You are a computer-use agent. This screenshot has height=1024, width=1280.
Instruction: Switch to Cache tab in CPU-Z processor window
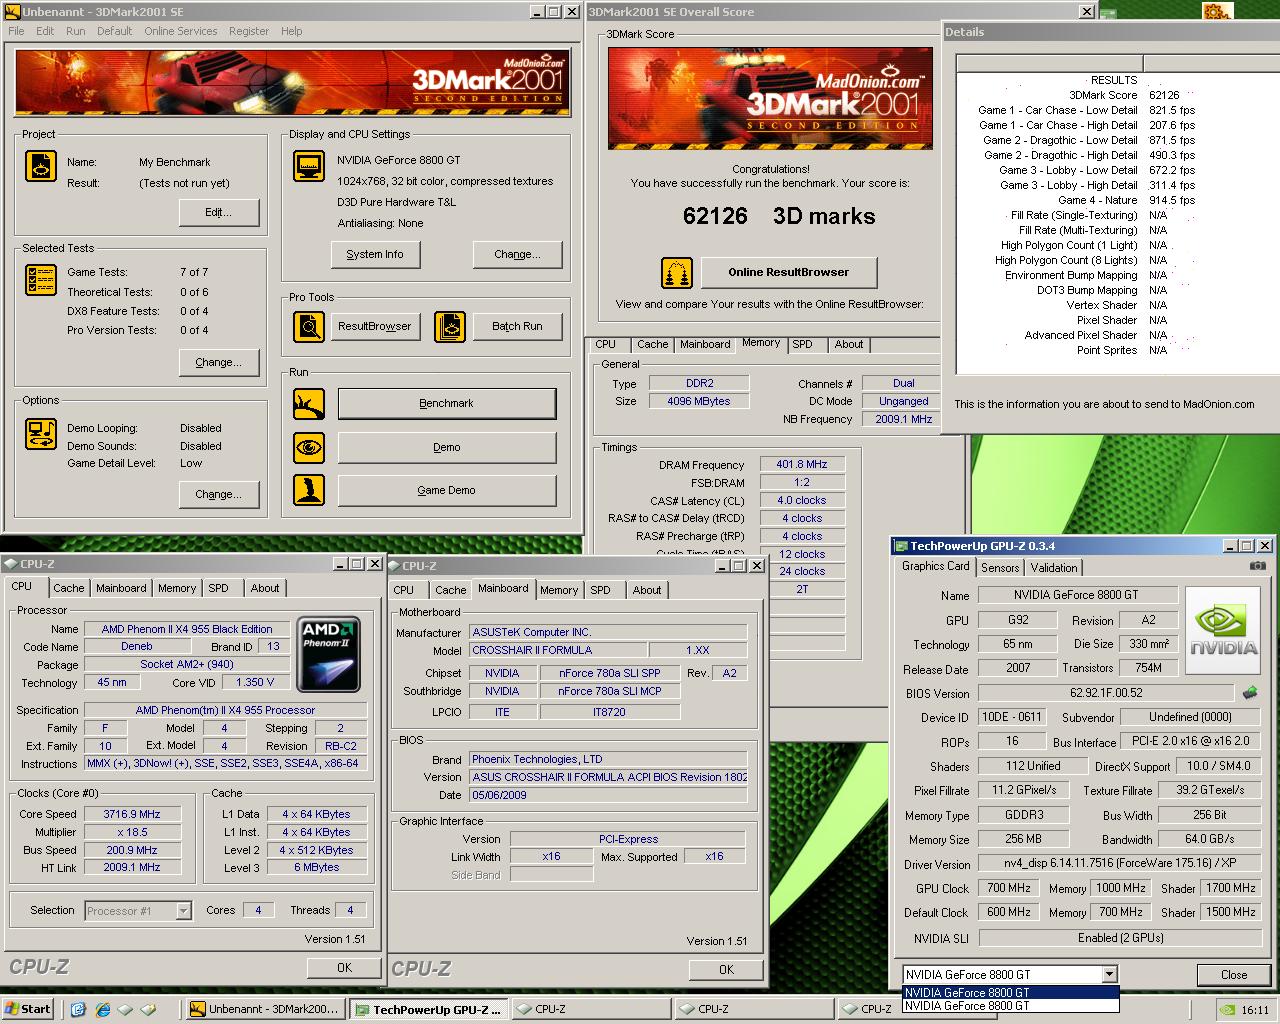coord(69,588)
